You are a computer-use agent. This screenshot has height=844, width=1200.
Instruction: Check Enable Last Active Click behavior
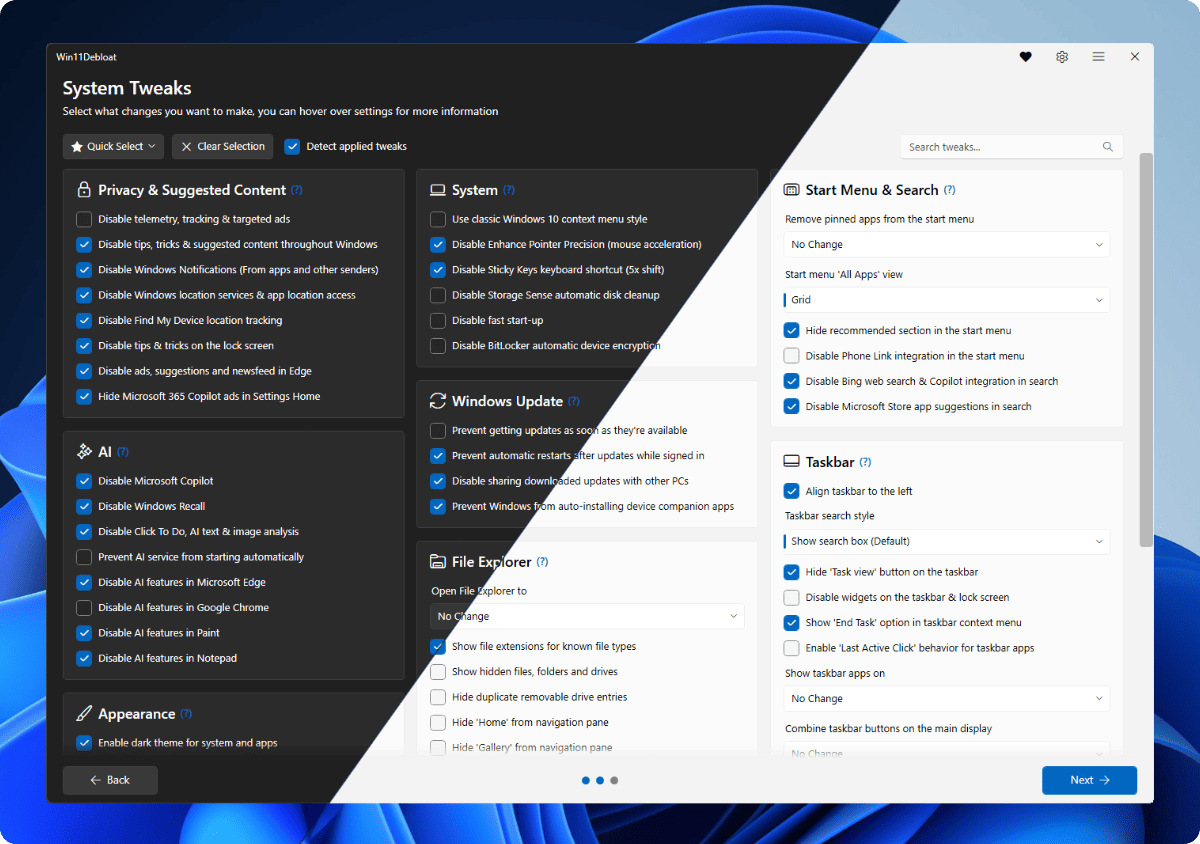tap(791, 648)
